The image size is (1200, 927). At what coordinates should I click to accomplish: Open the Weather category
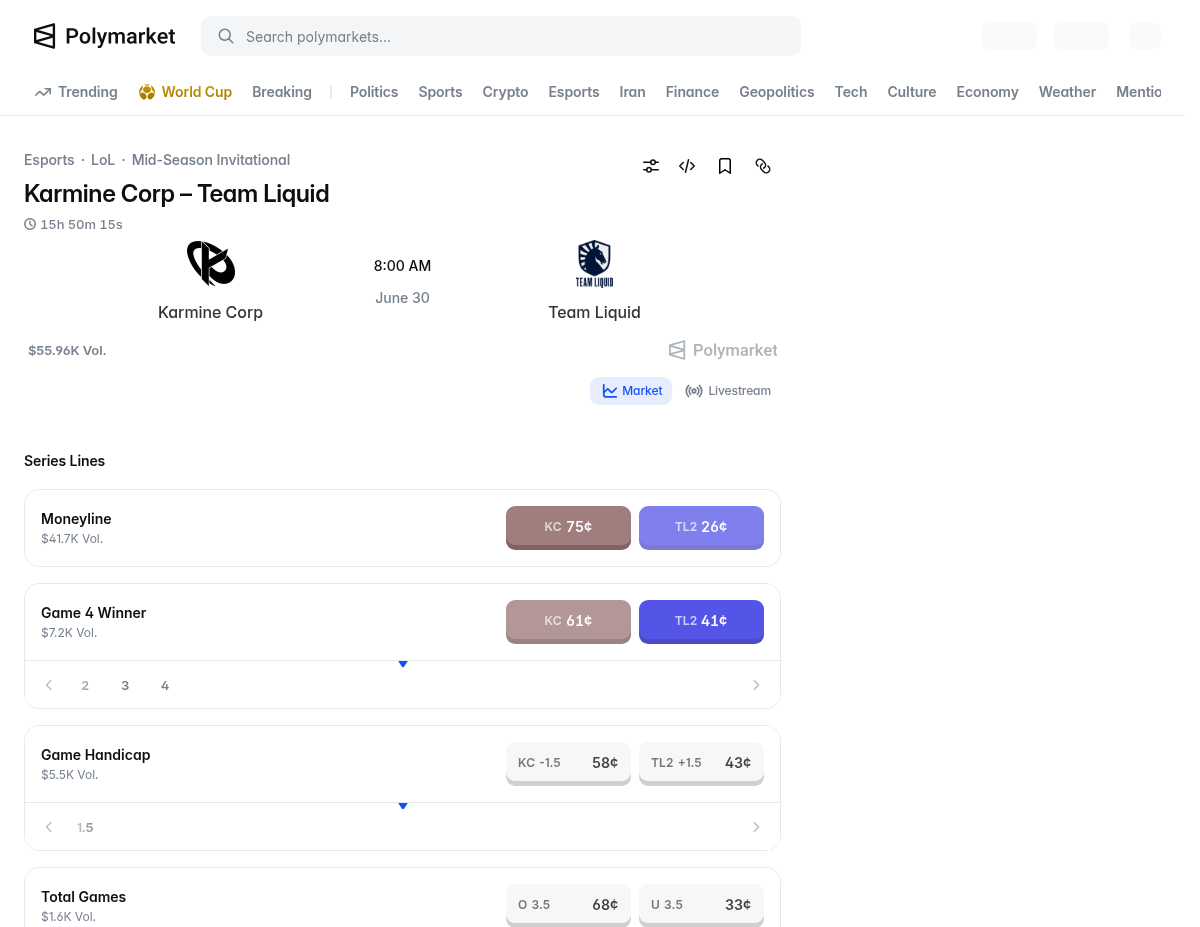[1067, 92]
